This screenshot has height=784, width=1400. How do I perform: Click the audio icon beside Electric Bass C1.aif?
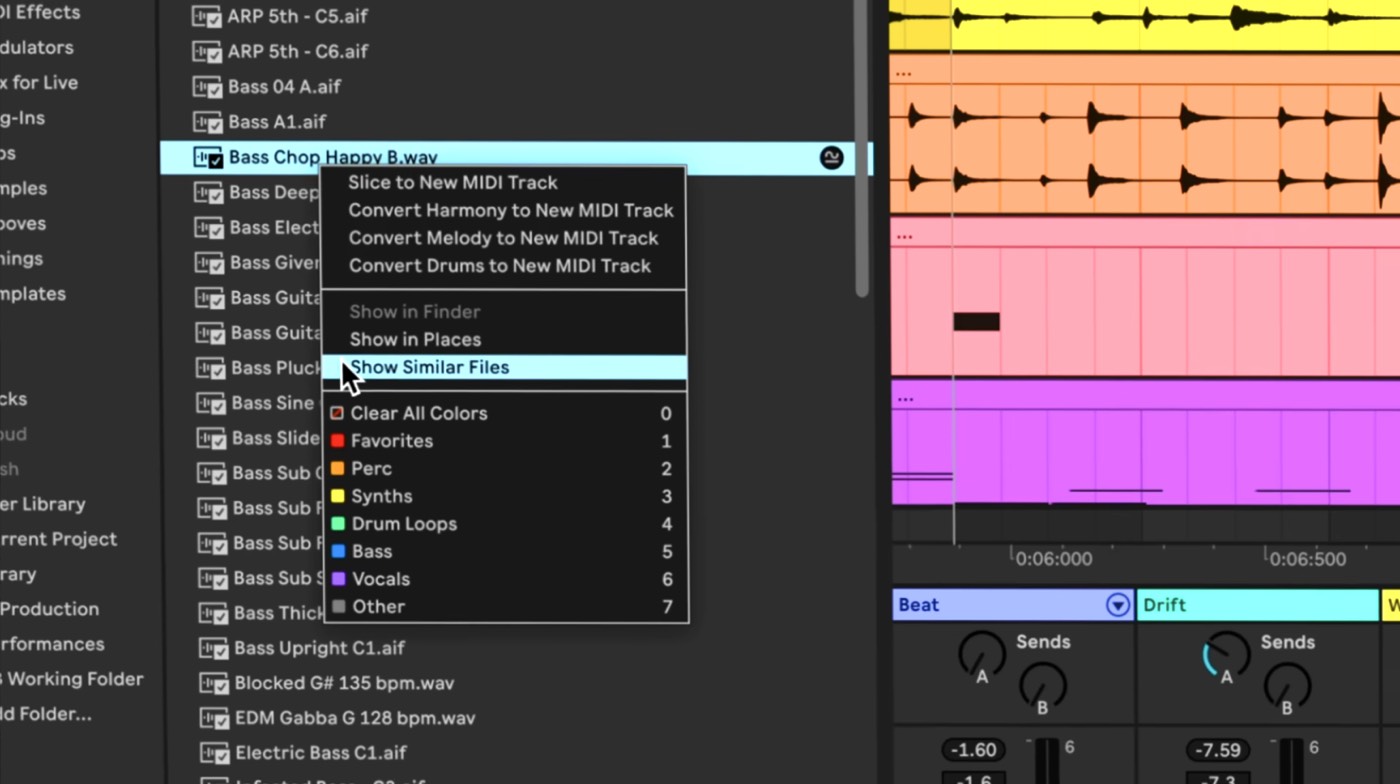tap(213, 752)
